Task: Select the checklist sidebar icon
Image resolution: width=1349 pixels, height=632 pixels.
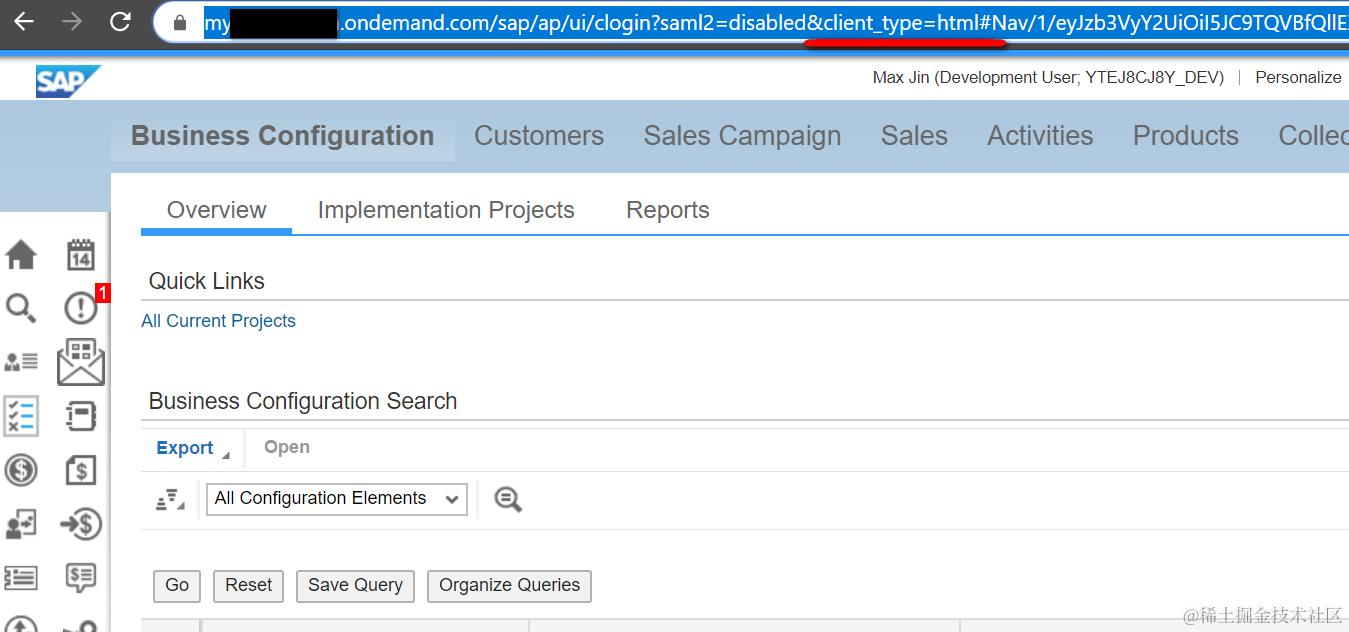Action: point(21,416)
